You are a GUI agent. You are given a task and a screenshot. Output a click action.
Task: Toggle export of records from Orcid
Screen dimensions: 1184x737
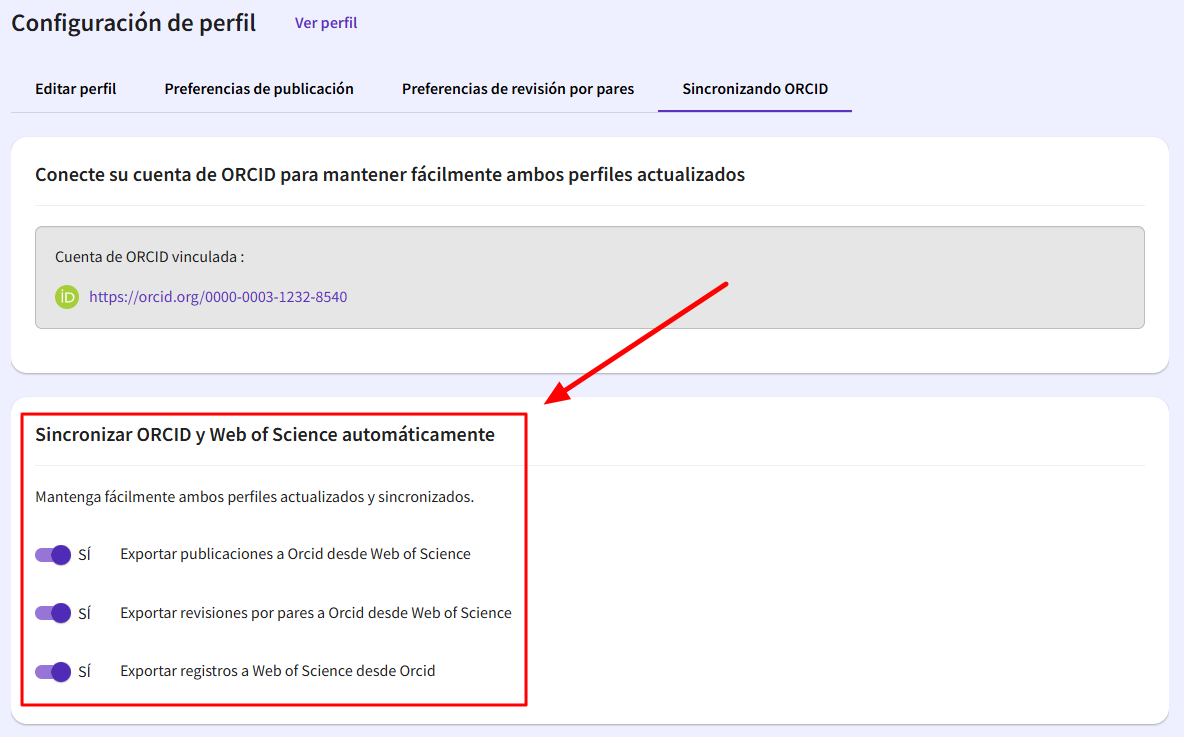[x=53, y=671]
